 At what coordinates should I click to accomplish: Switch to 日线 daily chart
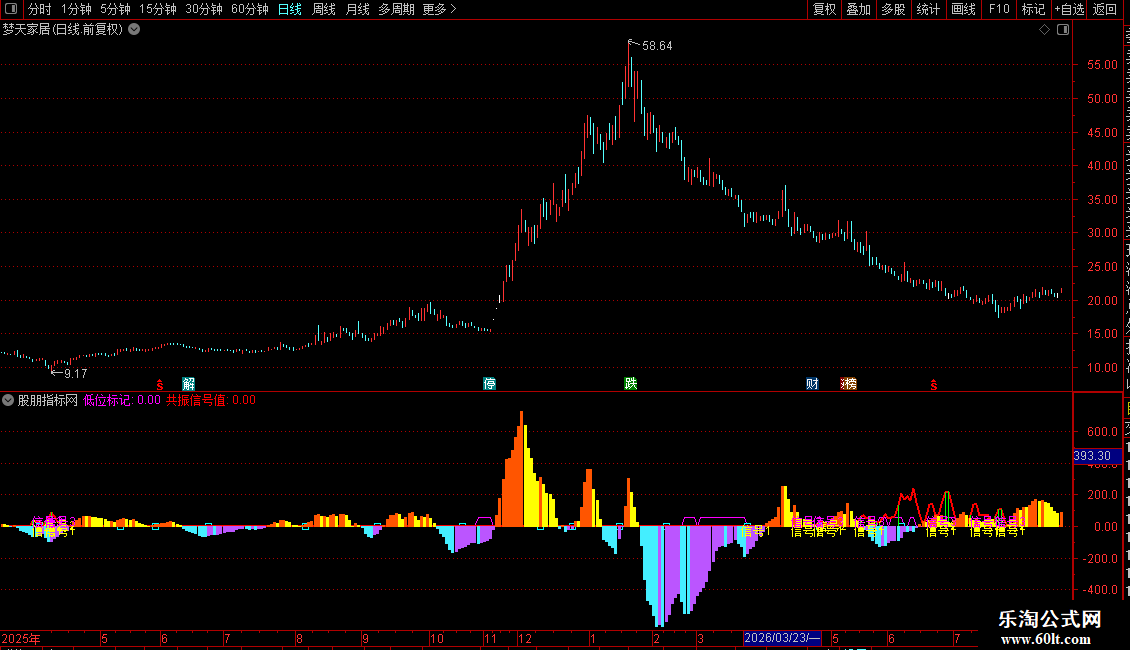click(290, 9)
